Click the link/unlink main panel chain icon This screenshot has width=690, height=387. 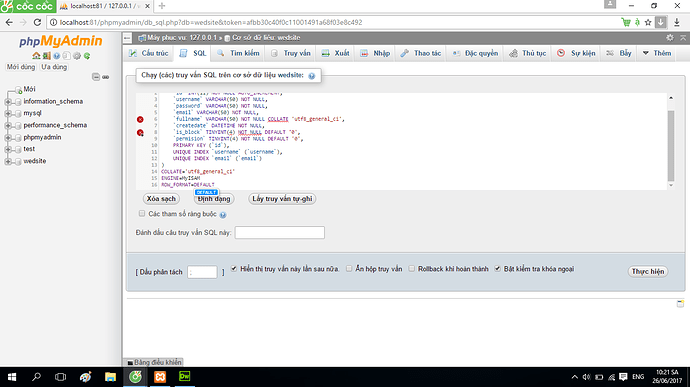[x=106, y=77]
